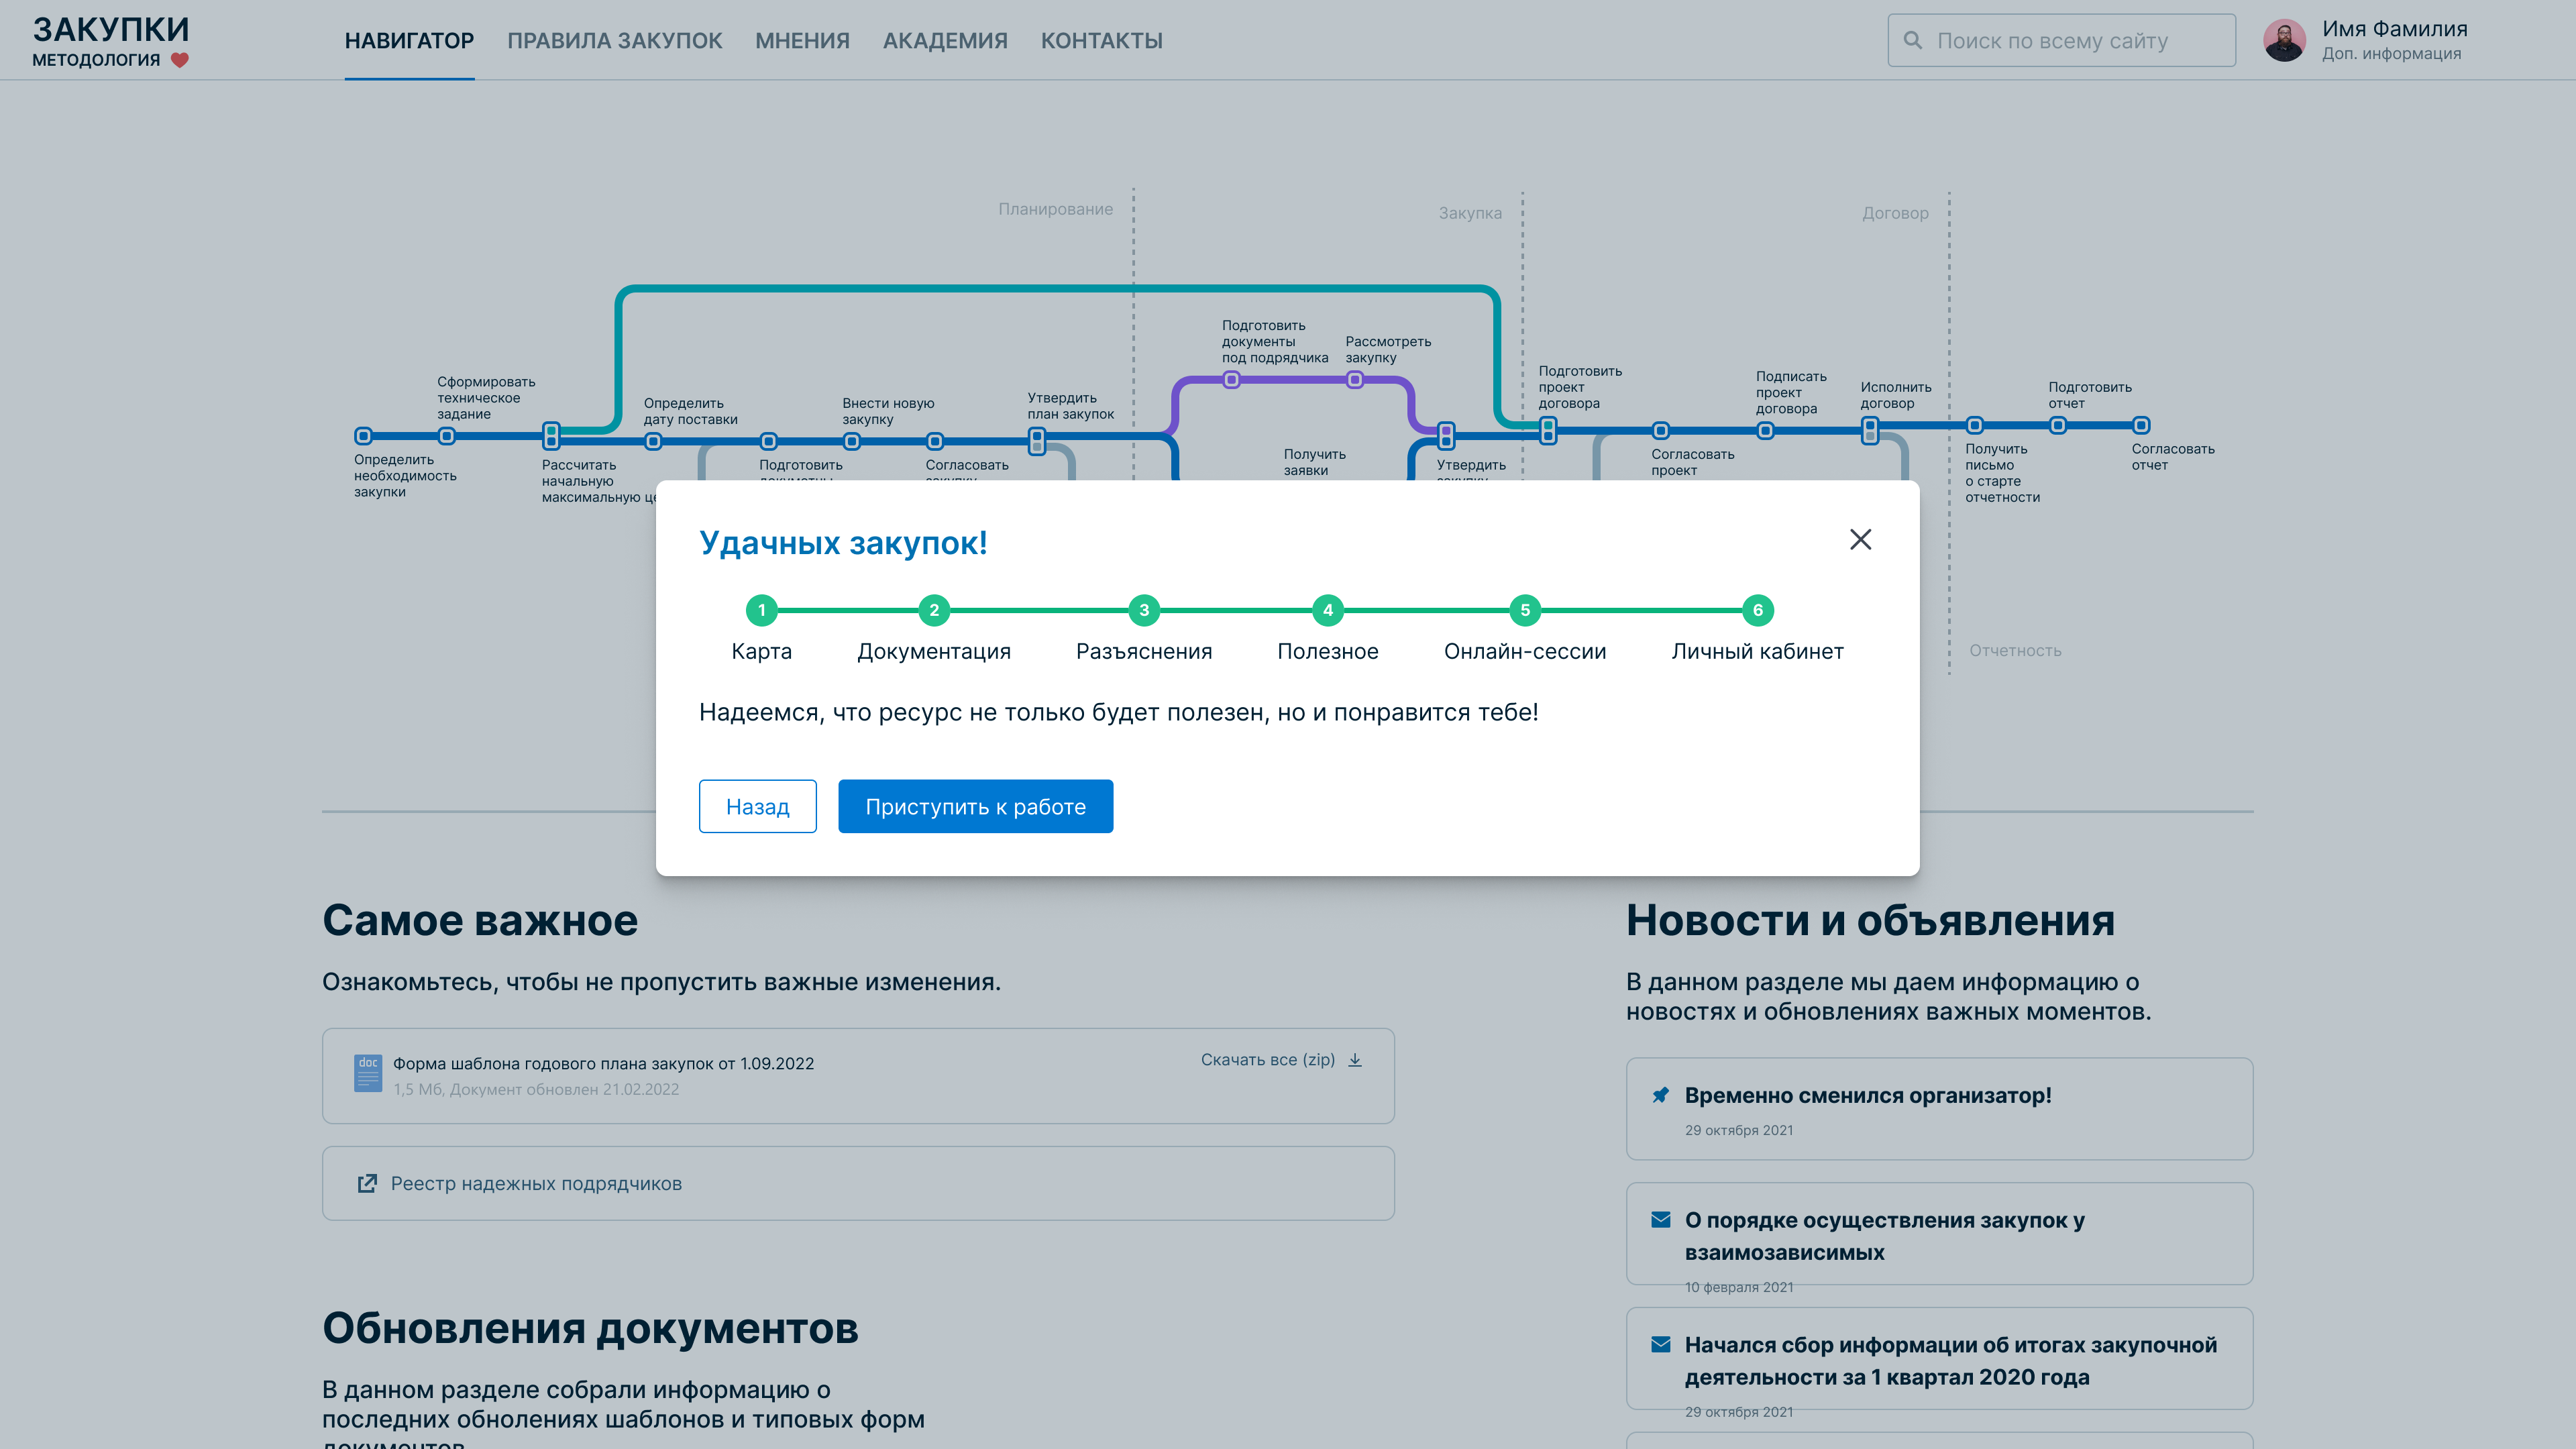Select step 5 Онлайн-сессии
This screenshot has height=1449, width=2576.
(1524, 610)
